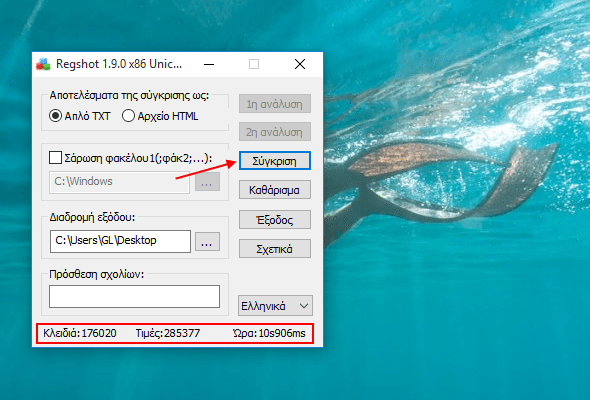
Task: Click the Πρόσθεση σχολίων comment field
Action: click(x=134, y=297)
